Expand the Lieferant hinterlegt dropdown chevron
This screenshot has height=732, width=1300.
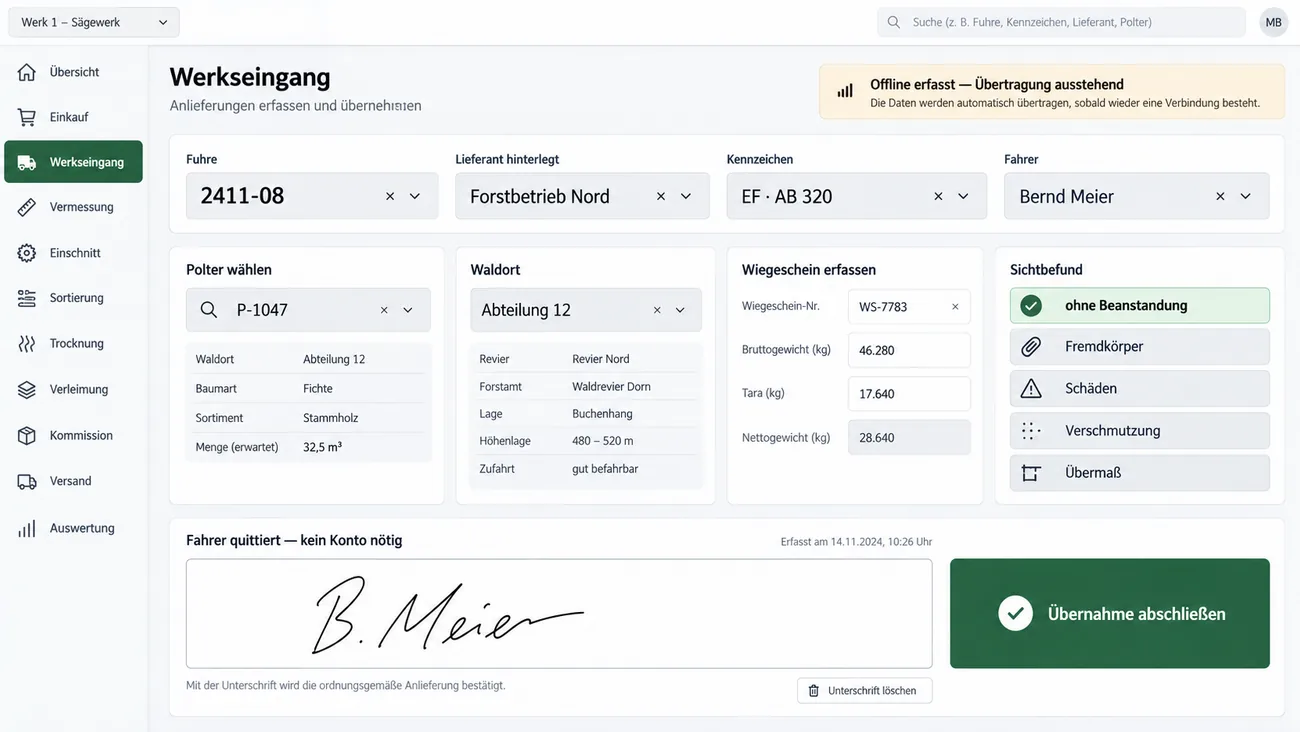tap(686, 196)
